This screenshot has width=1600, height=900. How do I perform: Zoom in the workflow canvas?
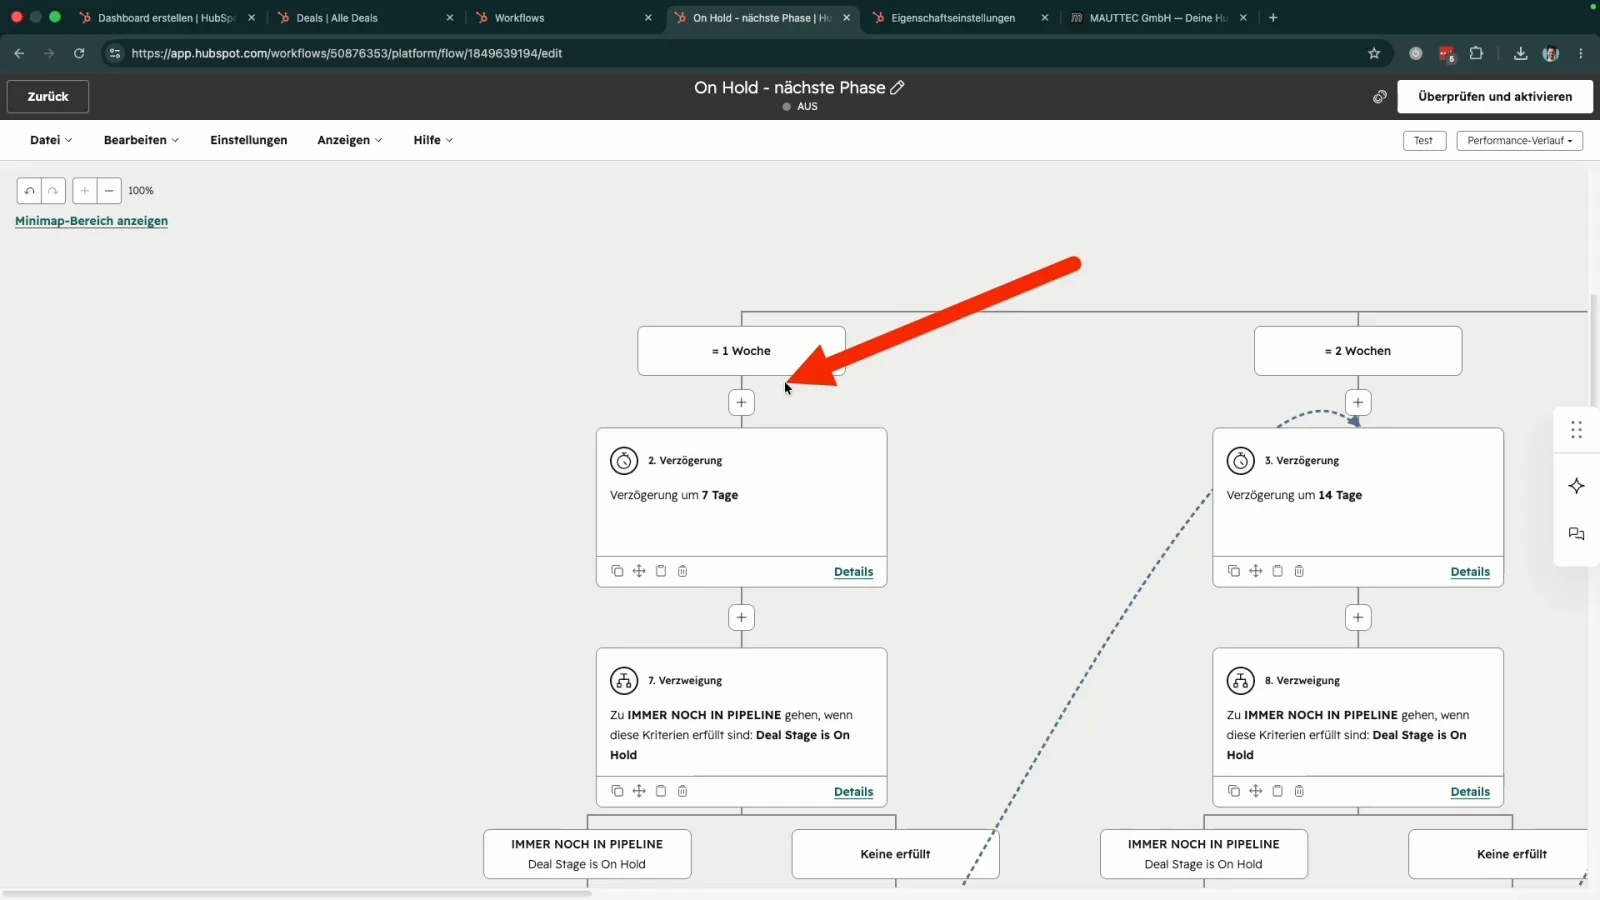click(85, 190)
